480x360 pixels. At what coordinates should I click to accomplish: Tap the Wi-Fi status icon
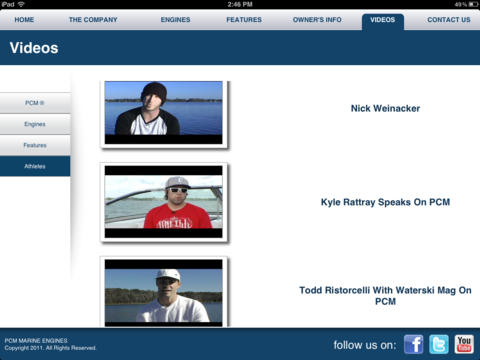21,4
